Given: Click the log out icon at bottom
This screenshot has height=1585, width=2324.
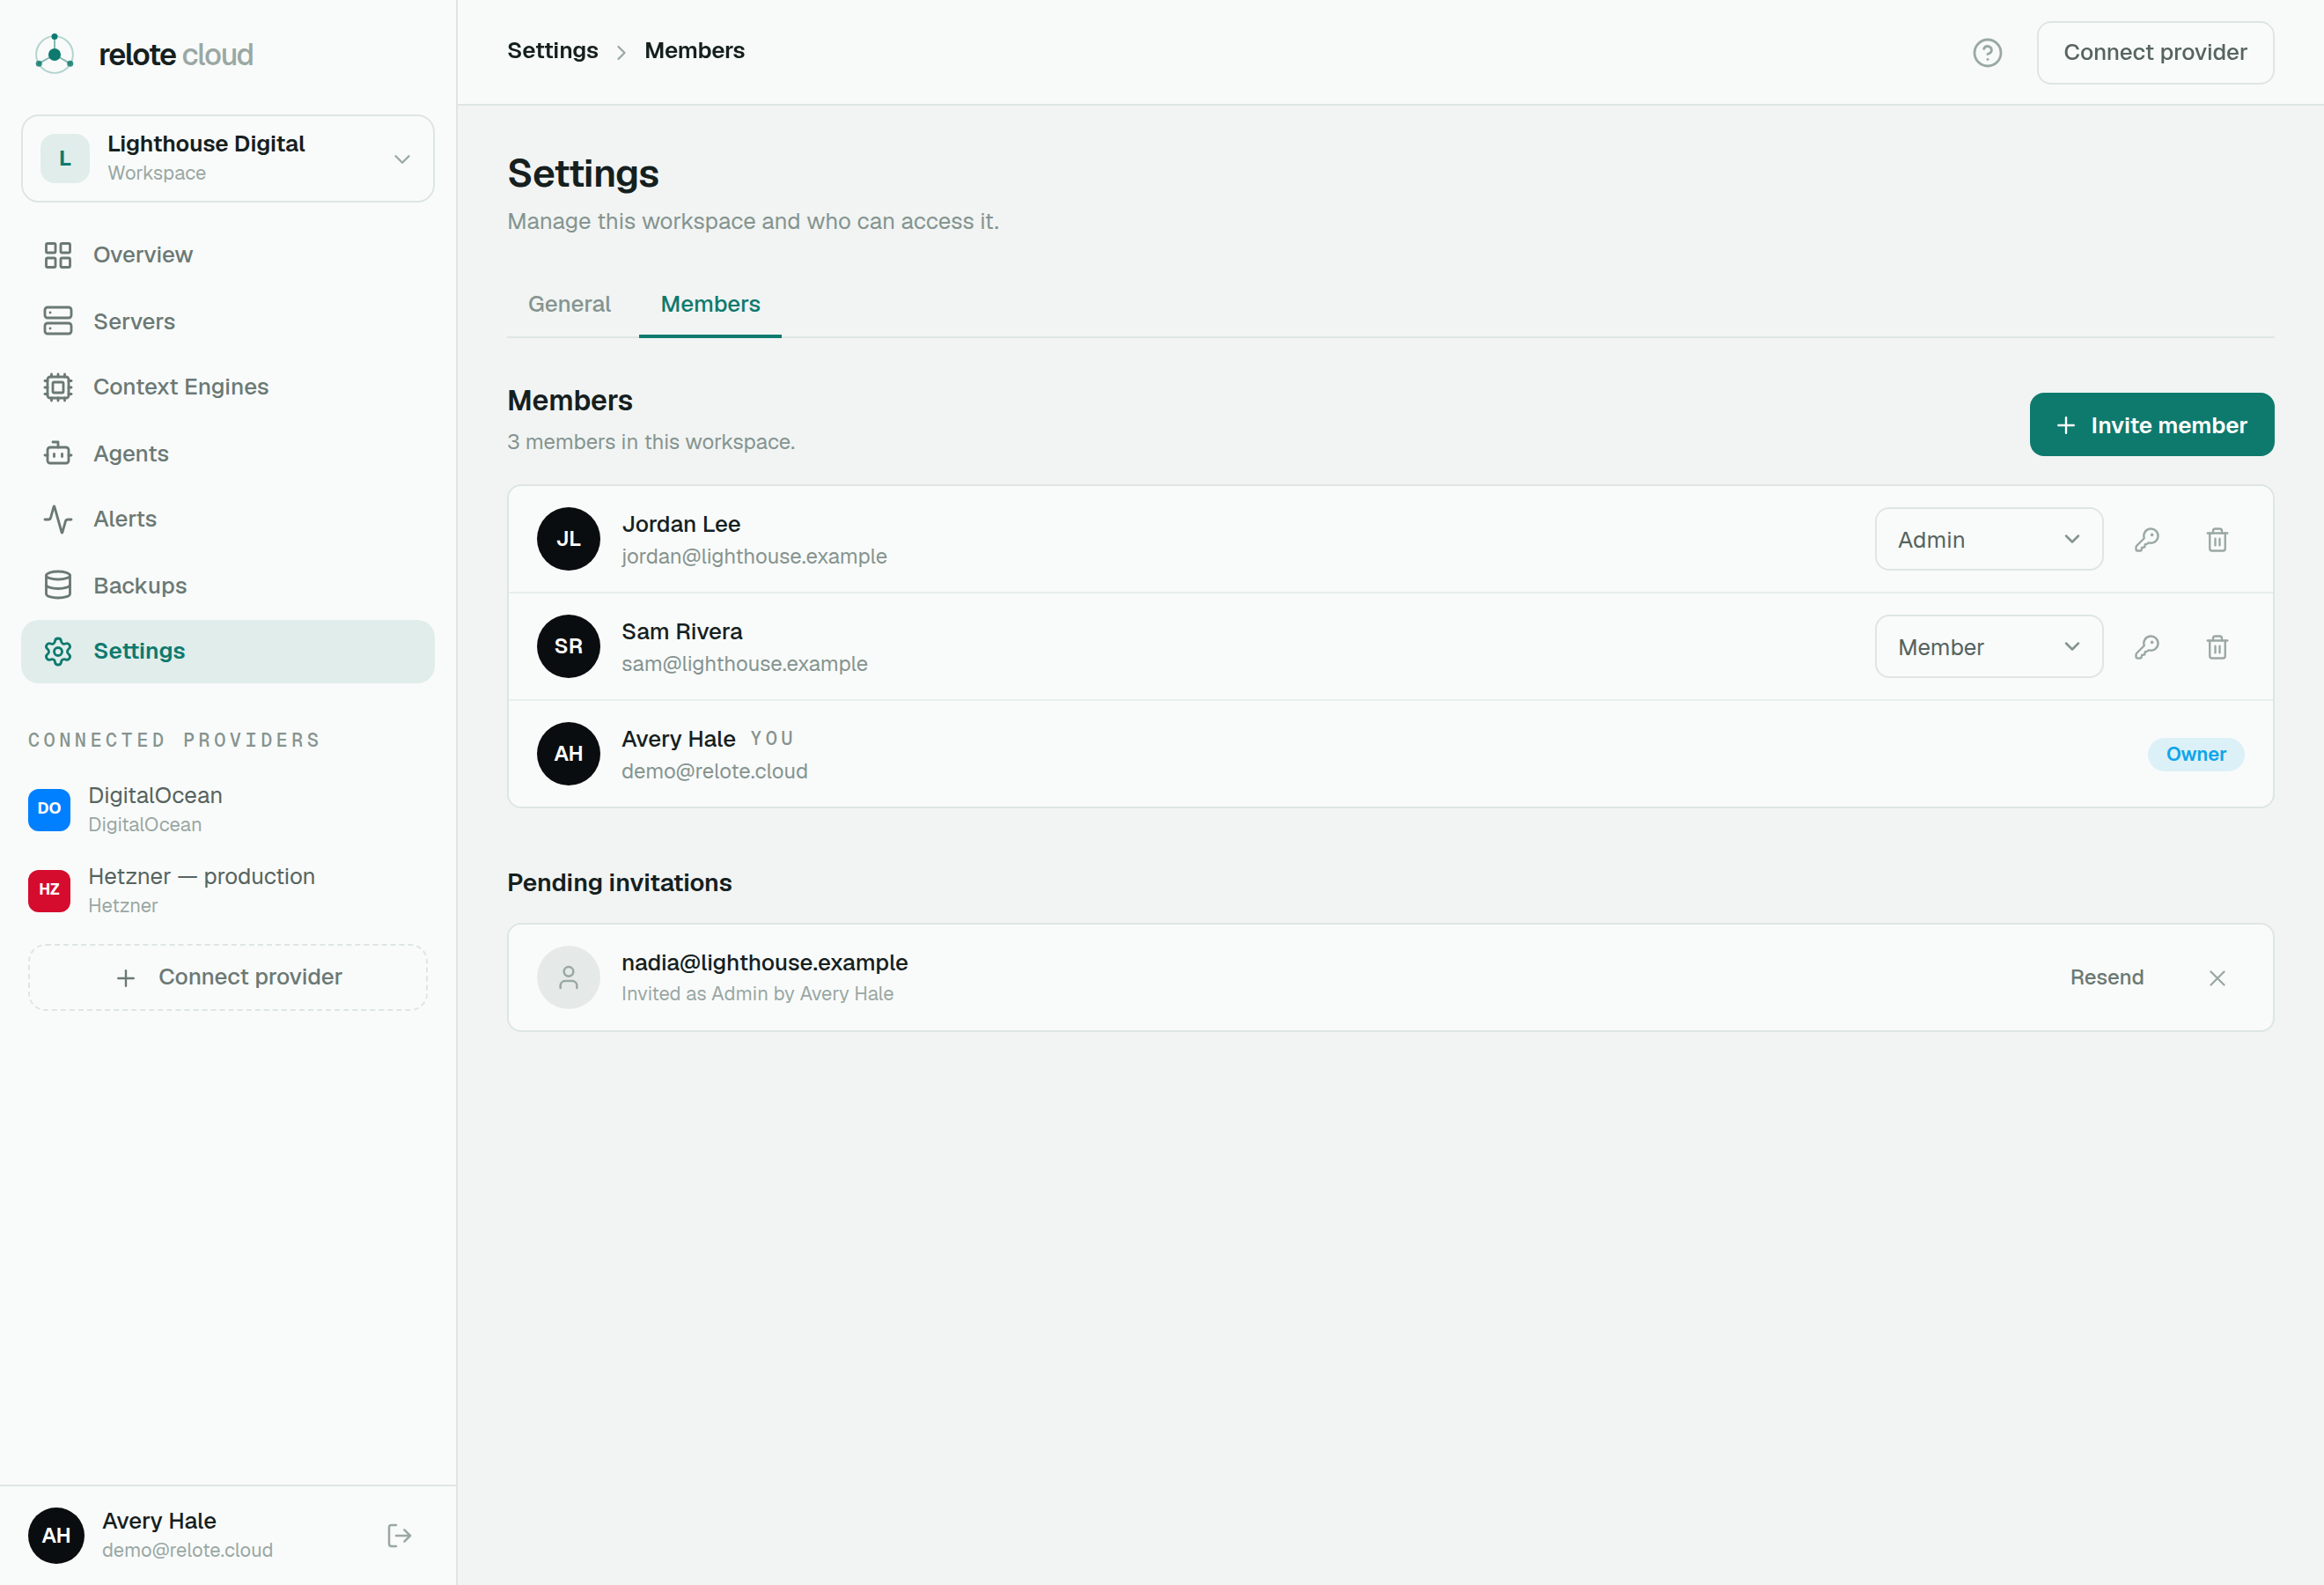Looking at the screenshot, I should pyautogui.click(x=399, y=1535).
